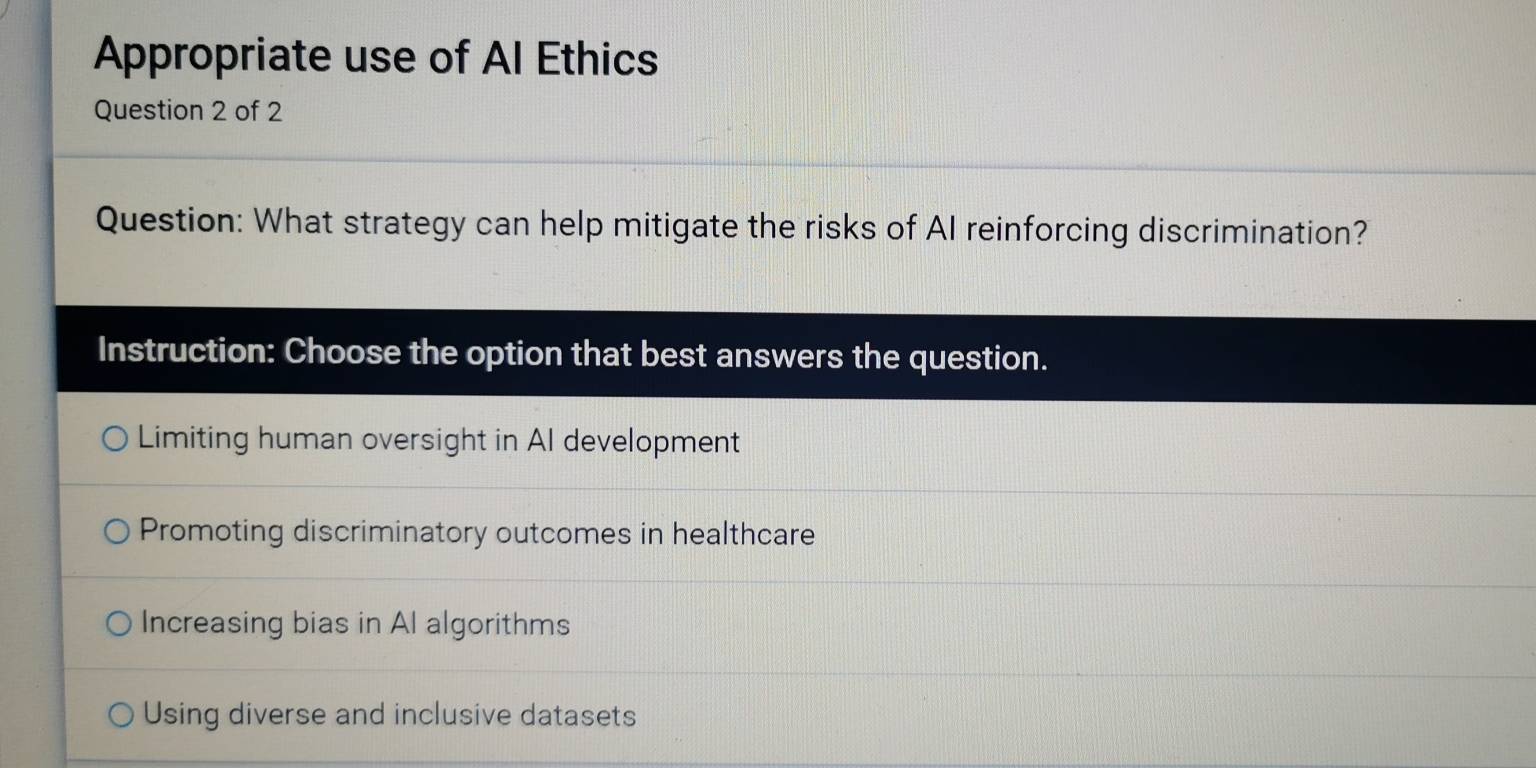Click the option text 'Limiting human oversight in AI development'
This screenshot has width=1536, height=768.
[x=439, y=441]
